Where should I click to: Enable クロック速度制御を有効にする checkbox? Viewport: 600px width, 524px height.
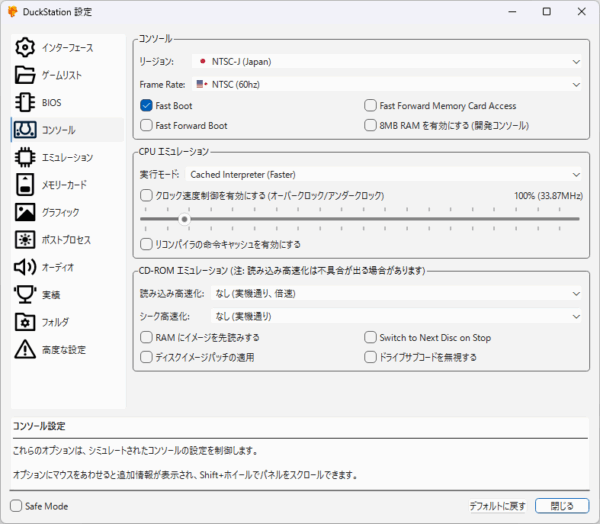click(x=146, y=196)
